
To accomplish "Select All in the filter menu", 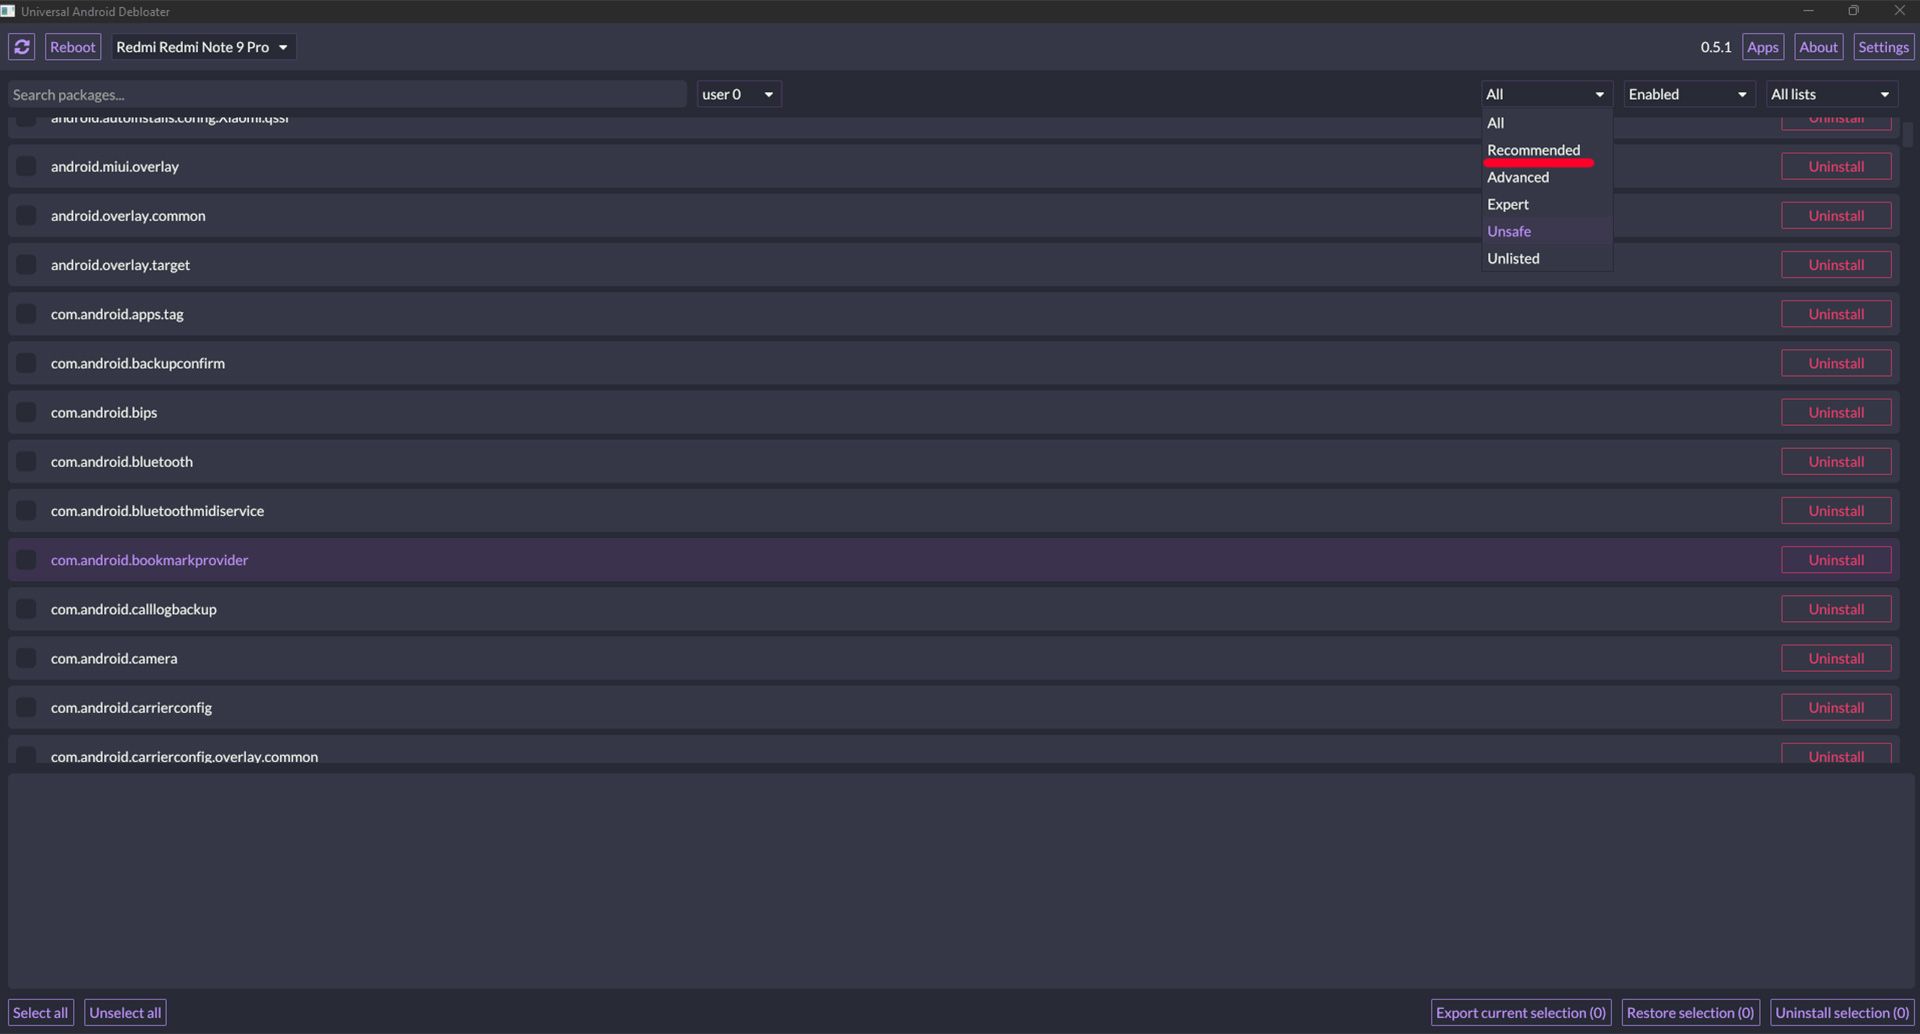I will point(1546,123).
